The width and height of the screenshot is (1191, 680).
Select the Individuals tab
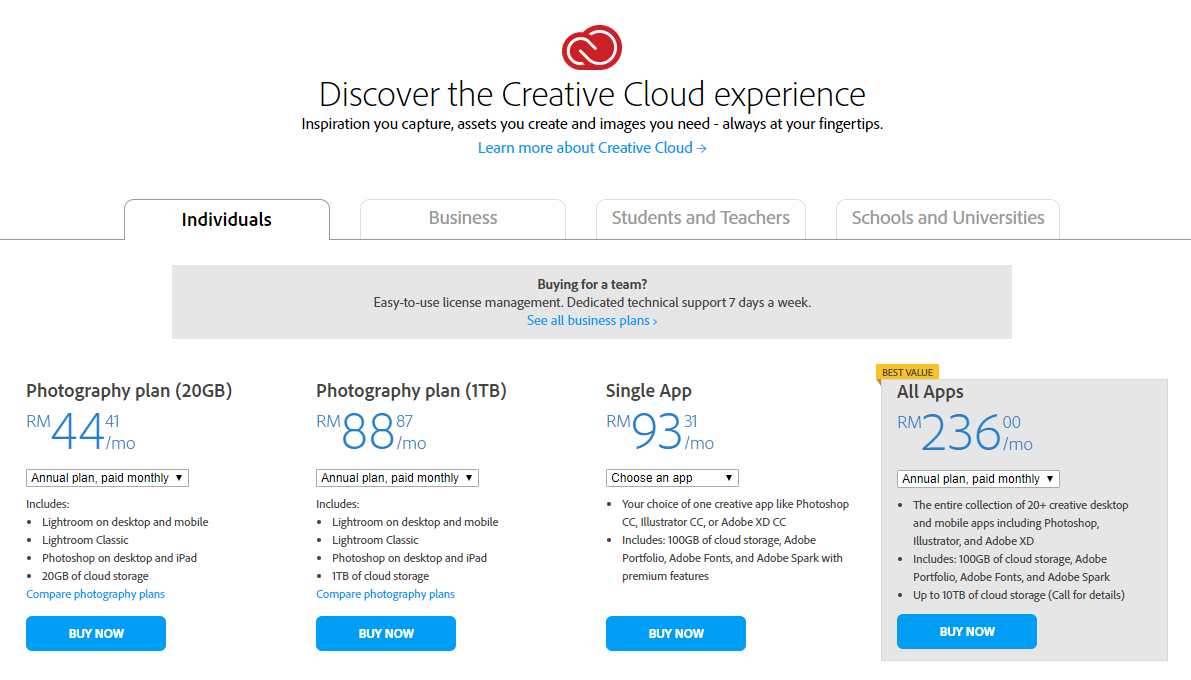click(226, 220)
